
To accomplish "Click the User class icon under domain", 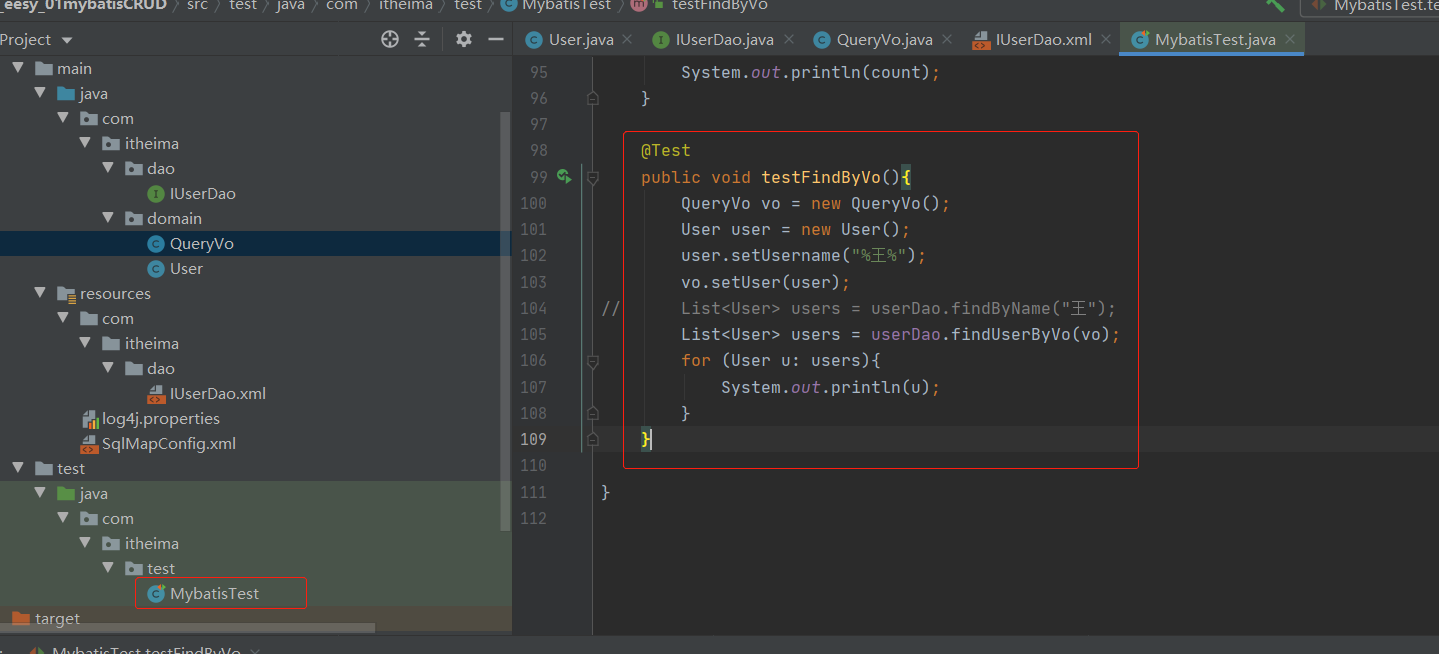I will [x=156, y=268].
